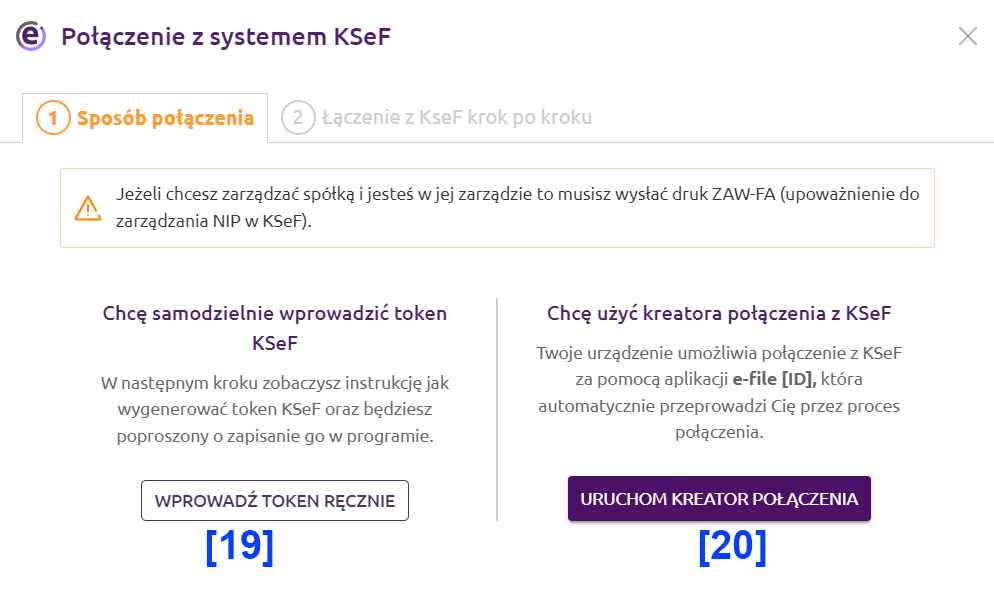The width and height of the screenshot is (994, 615).
Task: Click the WPROWADŹ TOKEN RĘCZNIE button
Action: 274,501
